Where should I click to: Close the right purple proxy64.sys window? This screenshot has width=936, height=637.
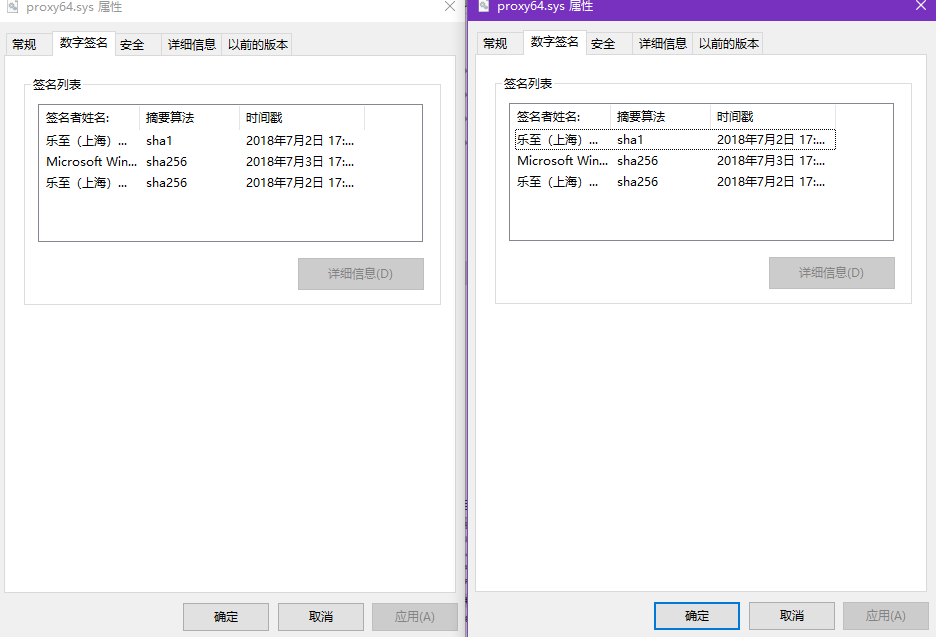[x=921, y=5]
